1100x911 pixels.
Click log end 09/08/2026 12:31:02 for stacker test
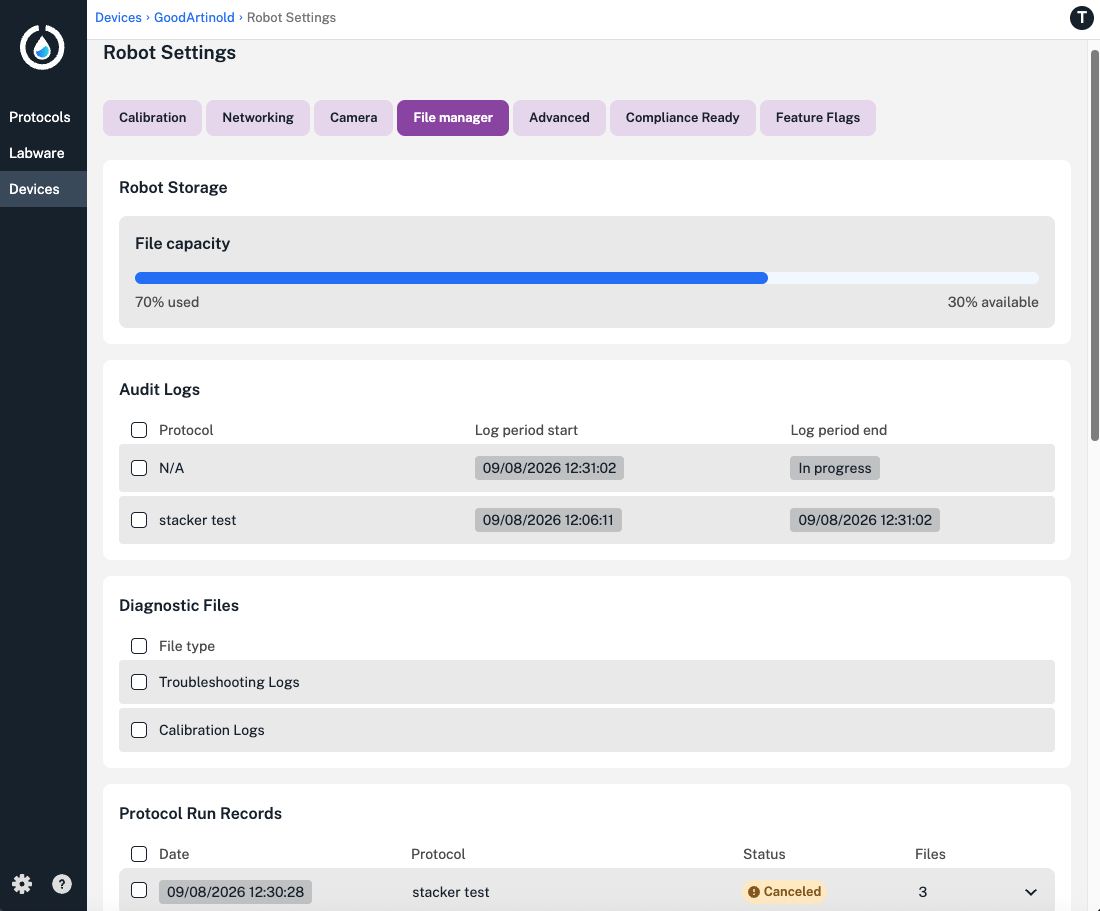click(865, 520)
